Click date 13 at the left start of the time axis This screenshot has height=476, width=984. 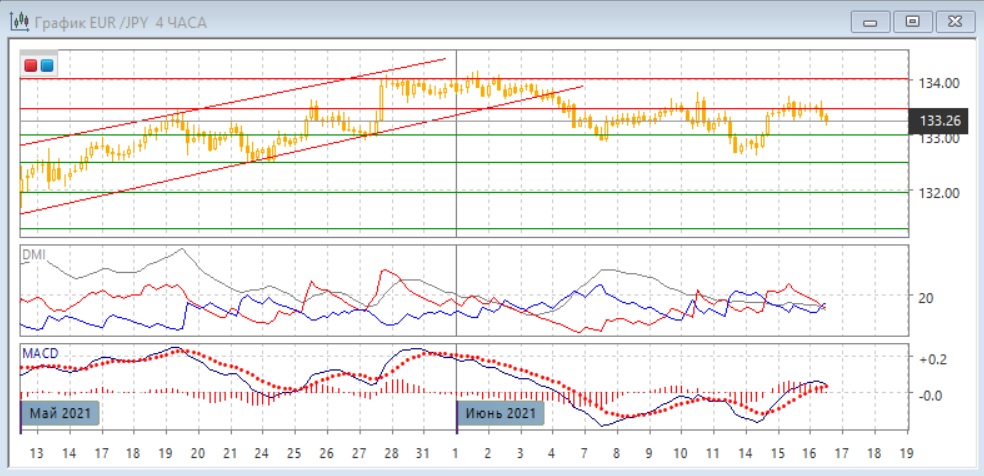[37, 453]
